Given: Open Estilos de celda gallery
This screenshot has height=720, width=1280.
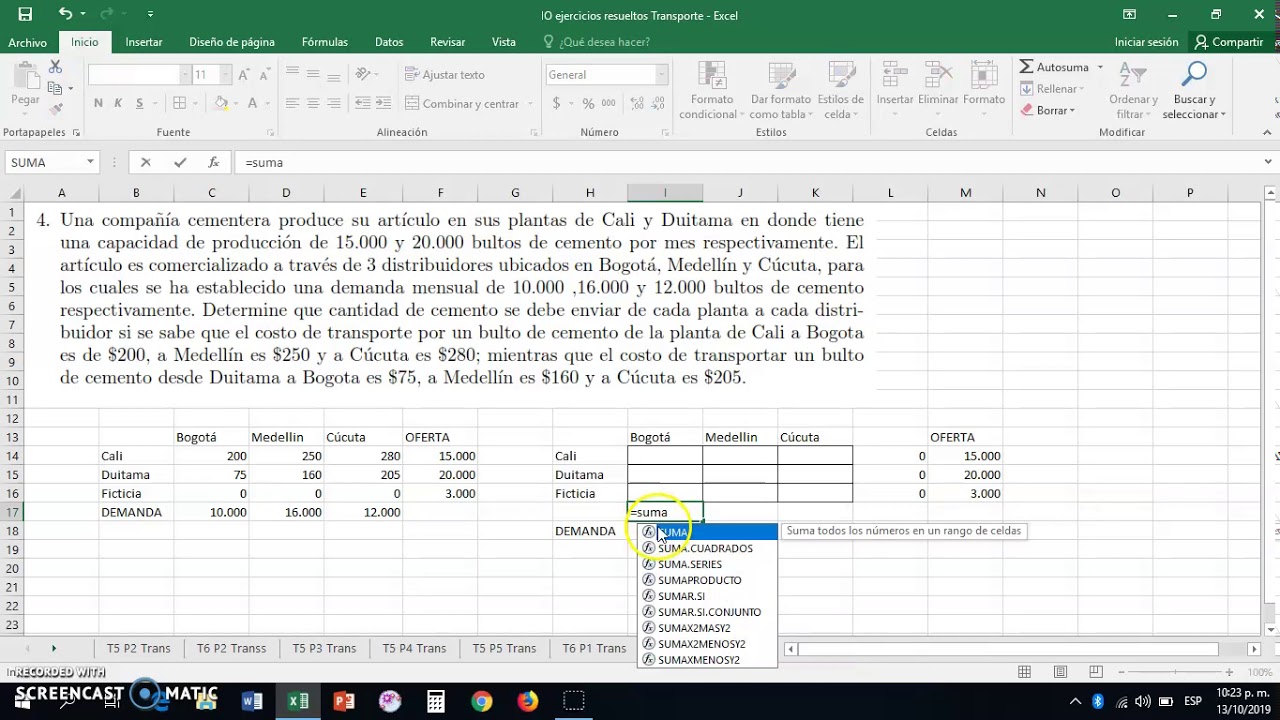Looking at the screenshot, I should (840, 90).
